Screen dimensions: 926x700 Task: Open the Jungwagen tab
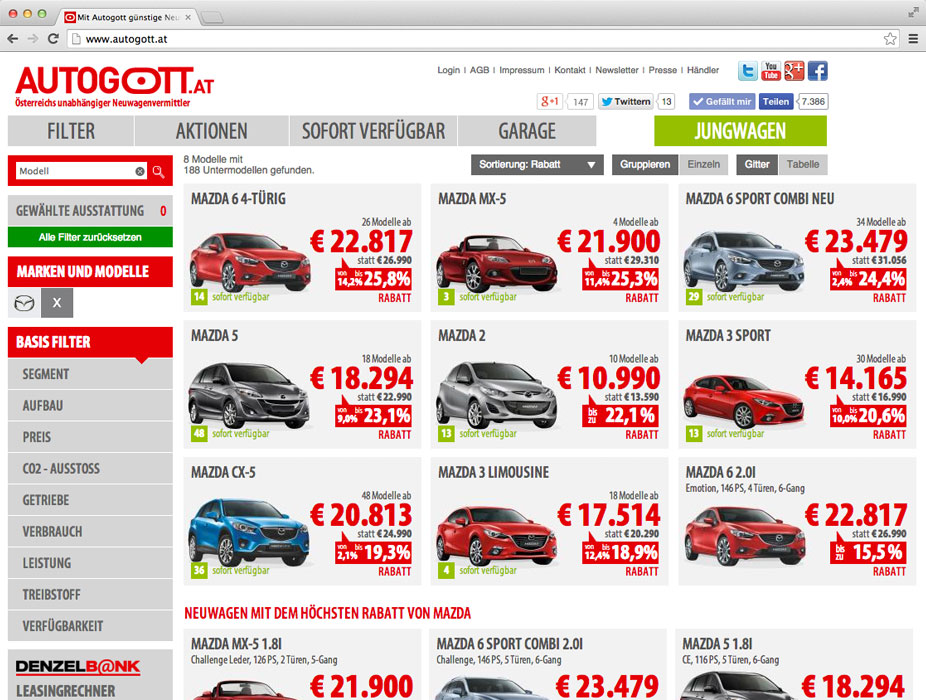[740, 131]
